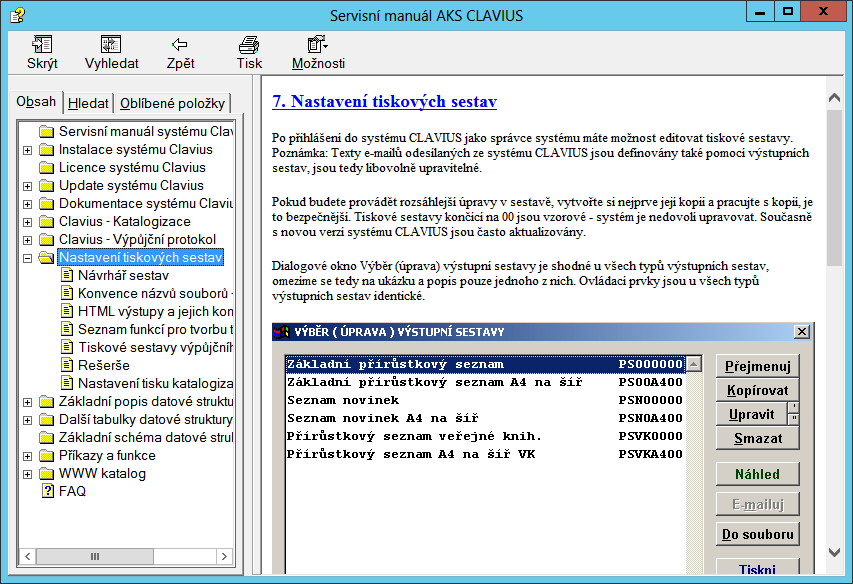Open the Vyhledat toolbar icon

tap(111, 45)
